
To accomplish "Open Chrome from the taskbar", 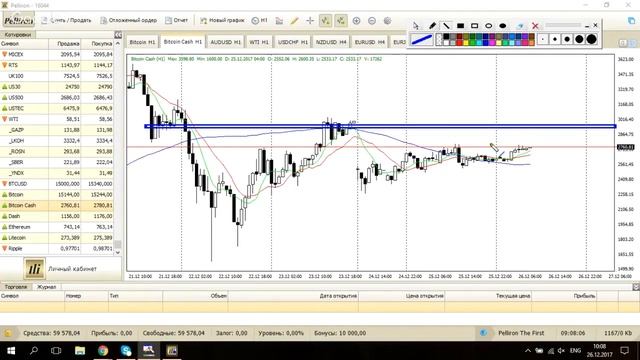I will (x=103, y=351).
